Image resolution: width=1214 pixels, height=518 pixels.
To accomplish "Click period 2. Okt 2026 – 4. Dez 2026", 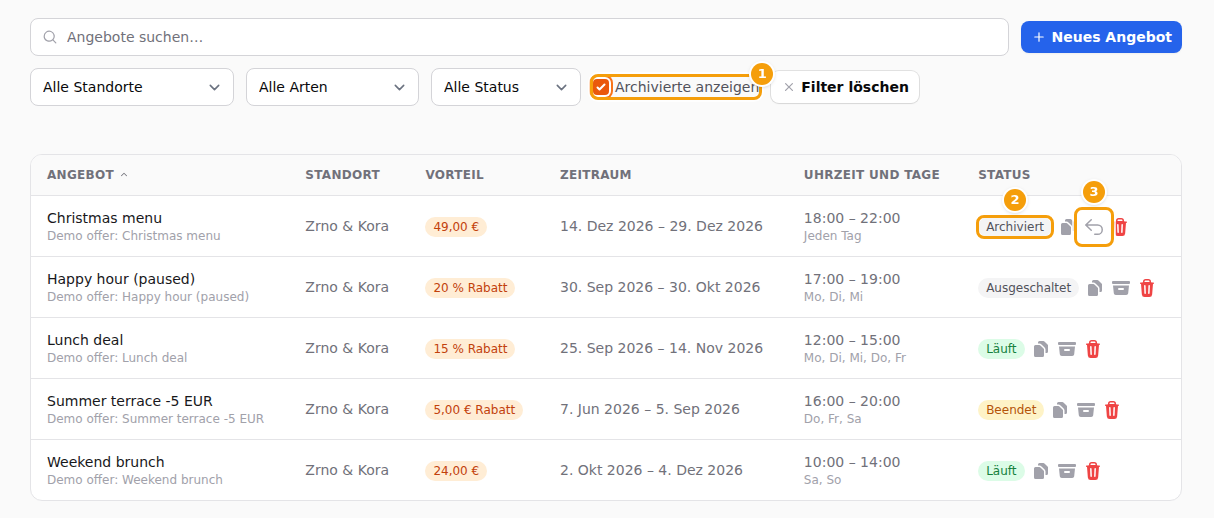I will pos(651,470).
